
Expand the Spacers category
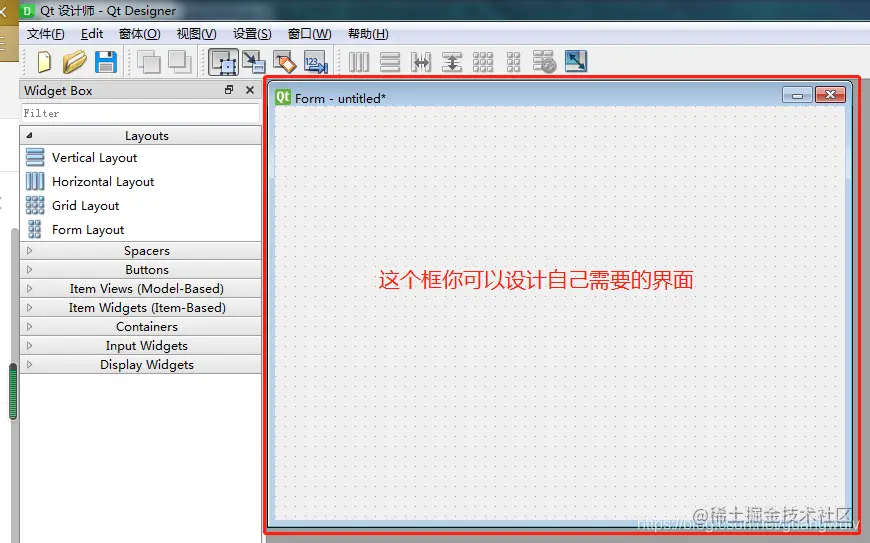tap(140, 251)
